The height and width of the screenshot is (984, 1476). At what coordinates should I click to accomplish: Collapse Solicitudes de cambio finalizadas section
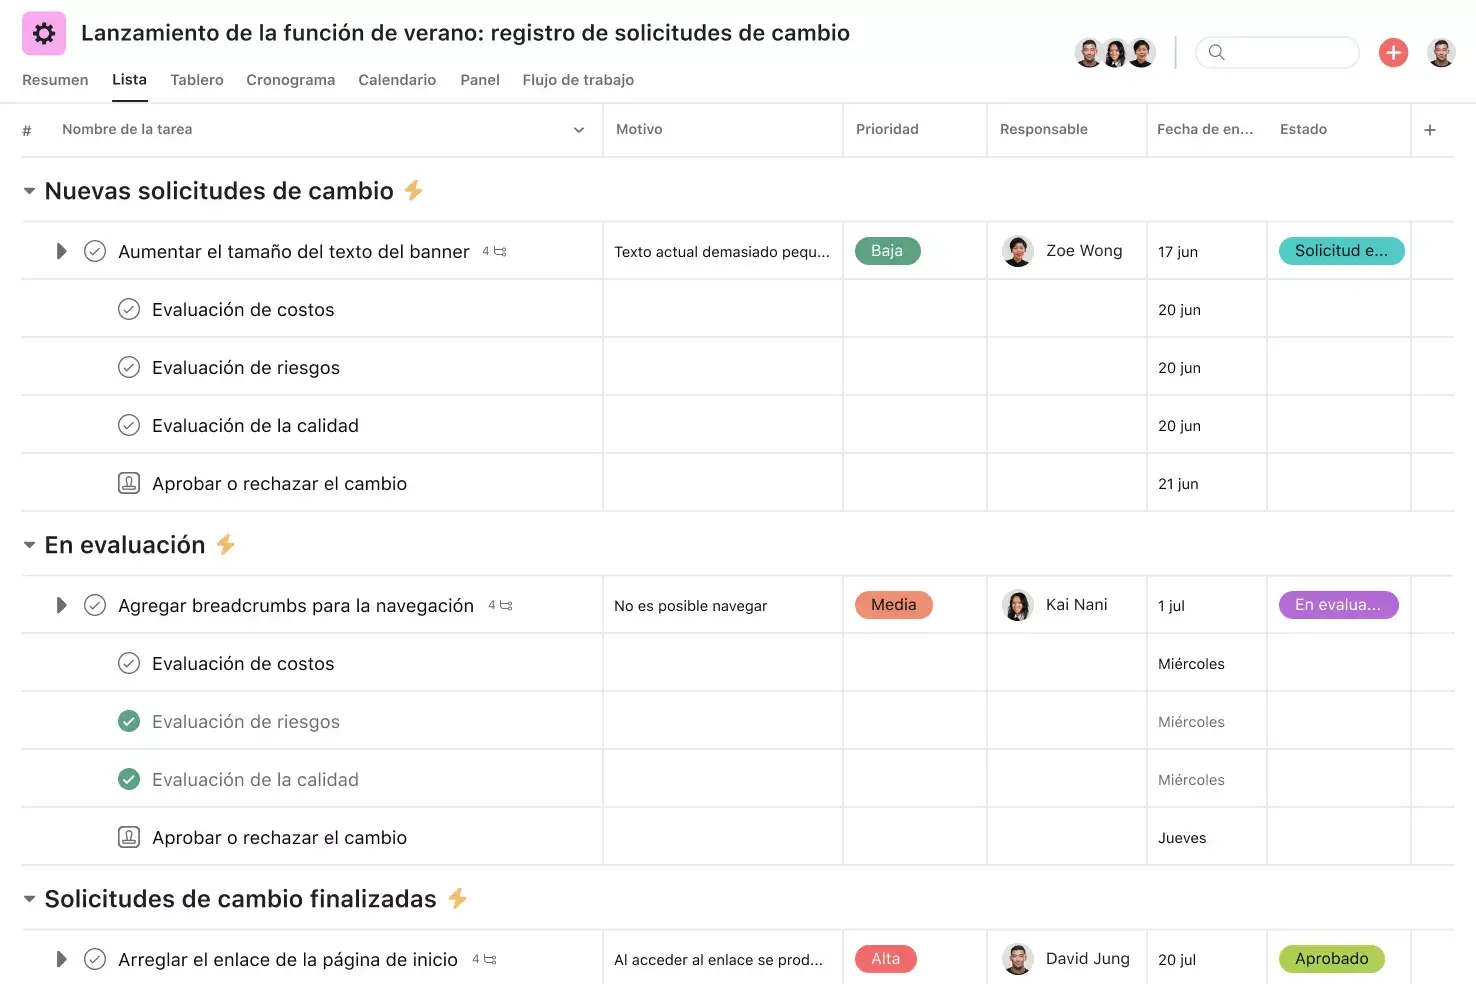(29, 899)
